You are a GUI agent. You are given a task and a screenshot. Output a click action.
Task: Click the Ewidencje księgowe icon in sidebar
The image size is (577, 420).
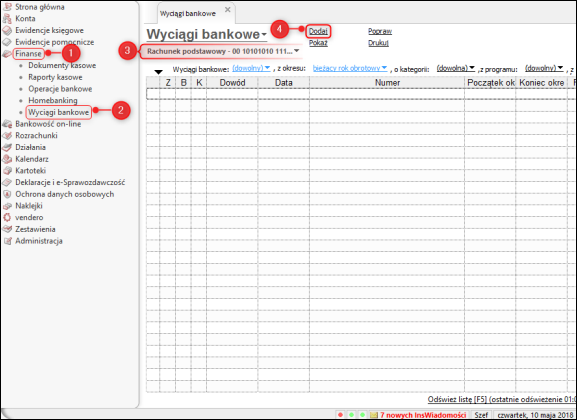point(7,30)
